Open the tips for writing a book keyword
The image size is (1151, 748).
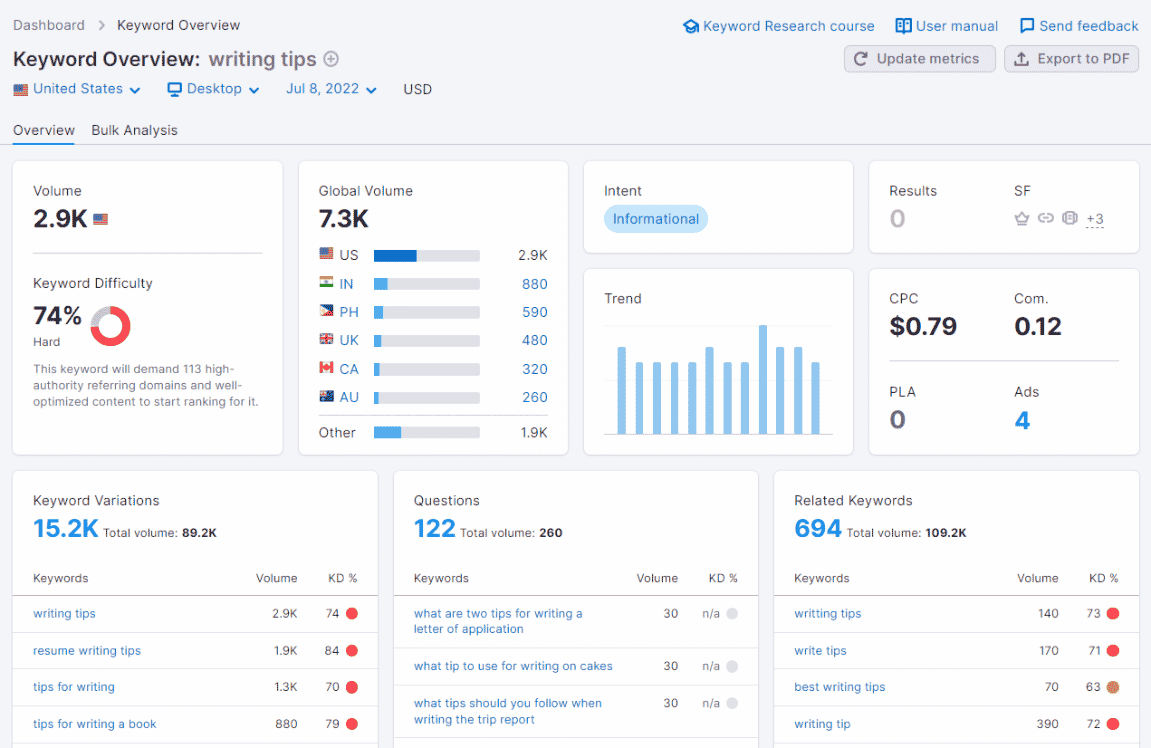[95, 724]
